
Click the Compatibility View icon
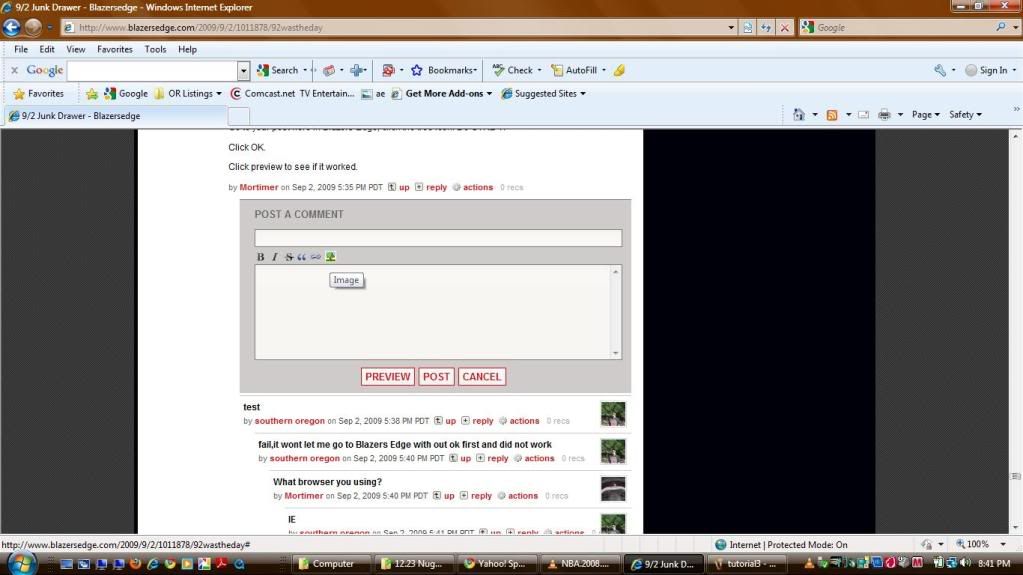pyautogui.click(x=748, y=27)
